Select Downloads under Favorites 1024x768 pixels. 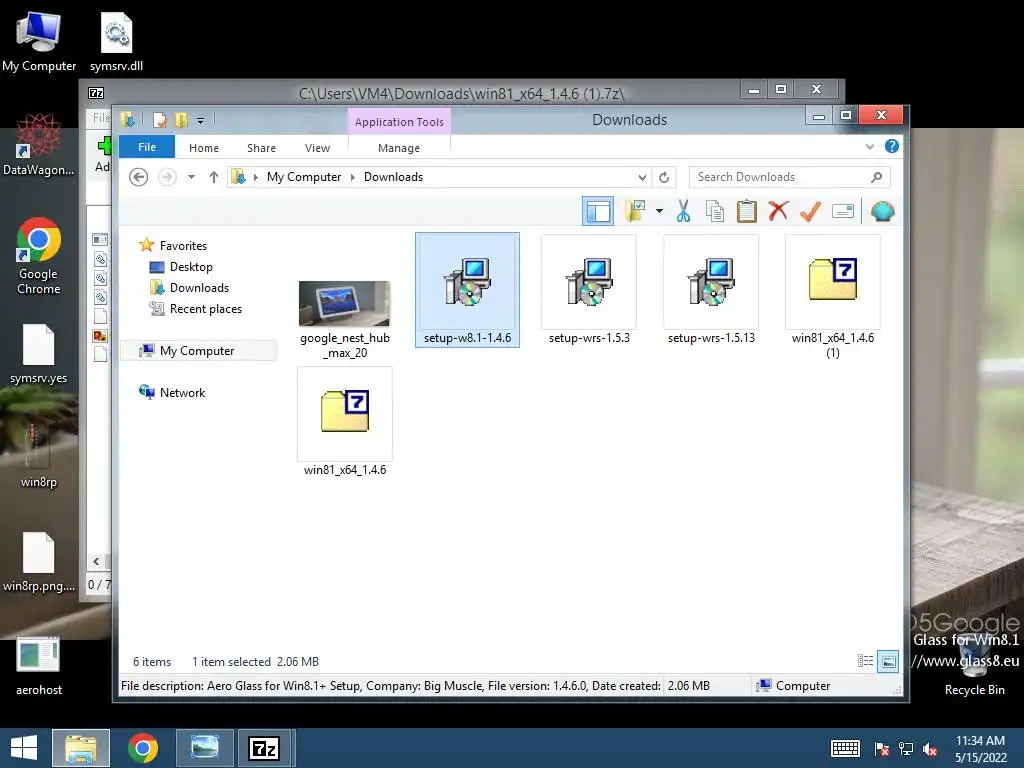pyautogui.click(x=189, y=287)
